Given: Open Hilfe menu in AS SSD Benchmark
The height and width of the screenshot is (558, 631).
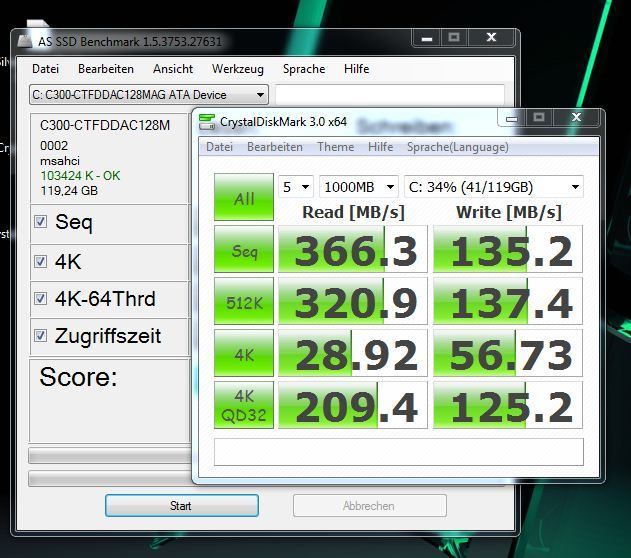Looking at the screenshot, I should 357,69.
